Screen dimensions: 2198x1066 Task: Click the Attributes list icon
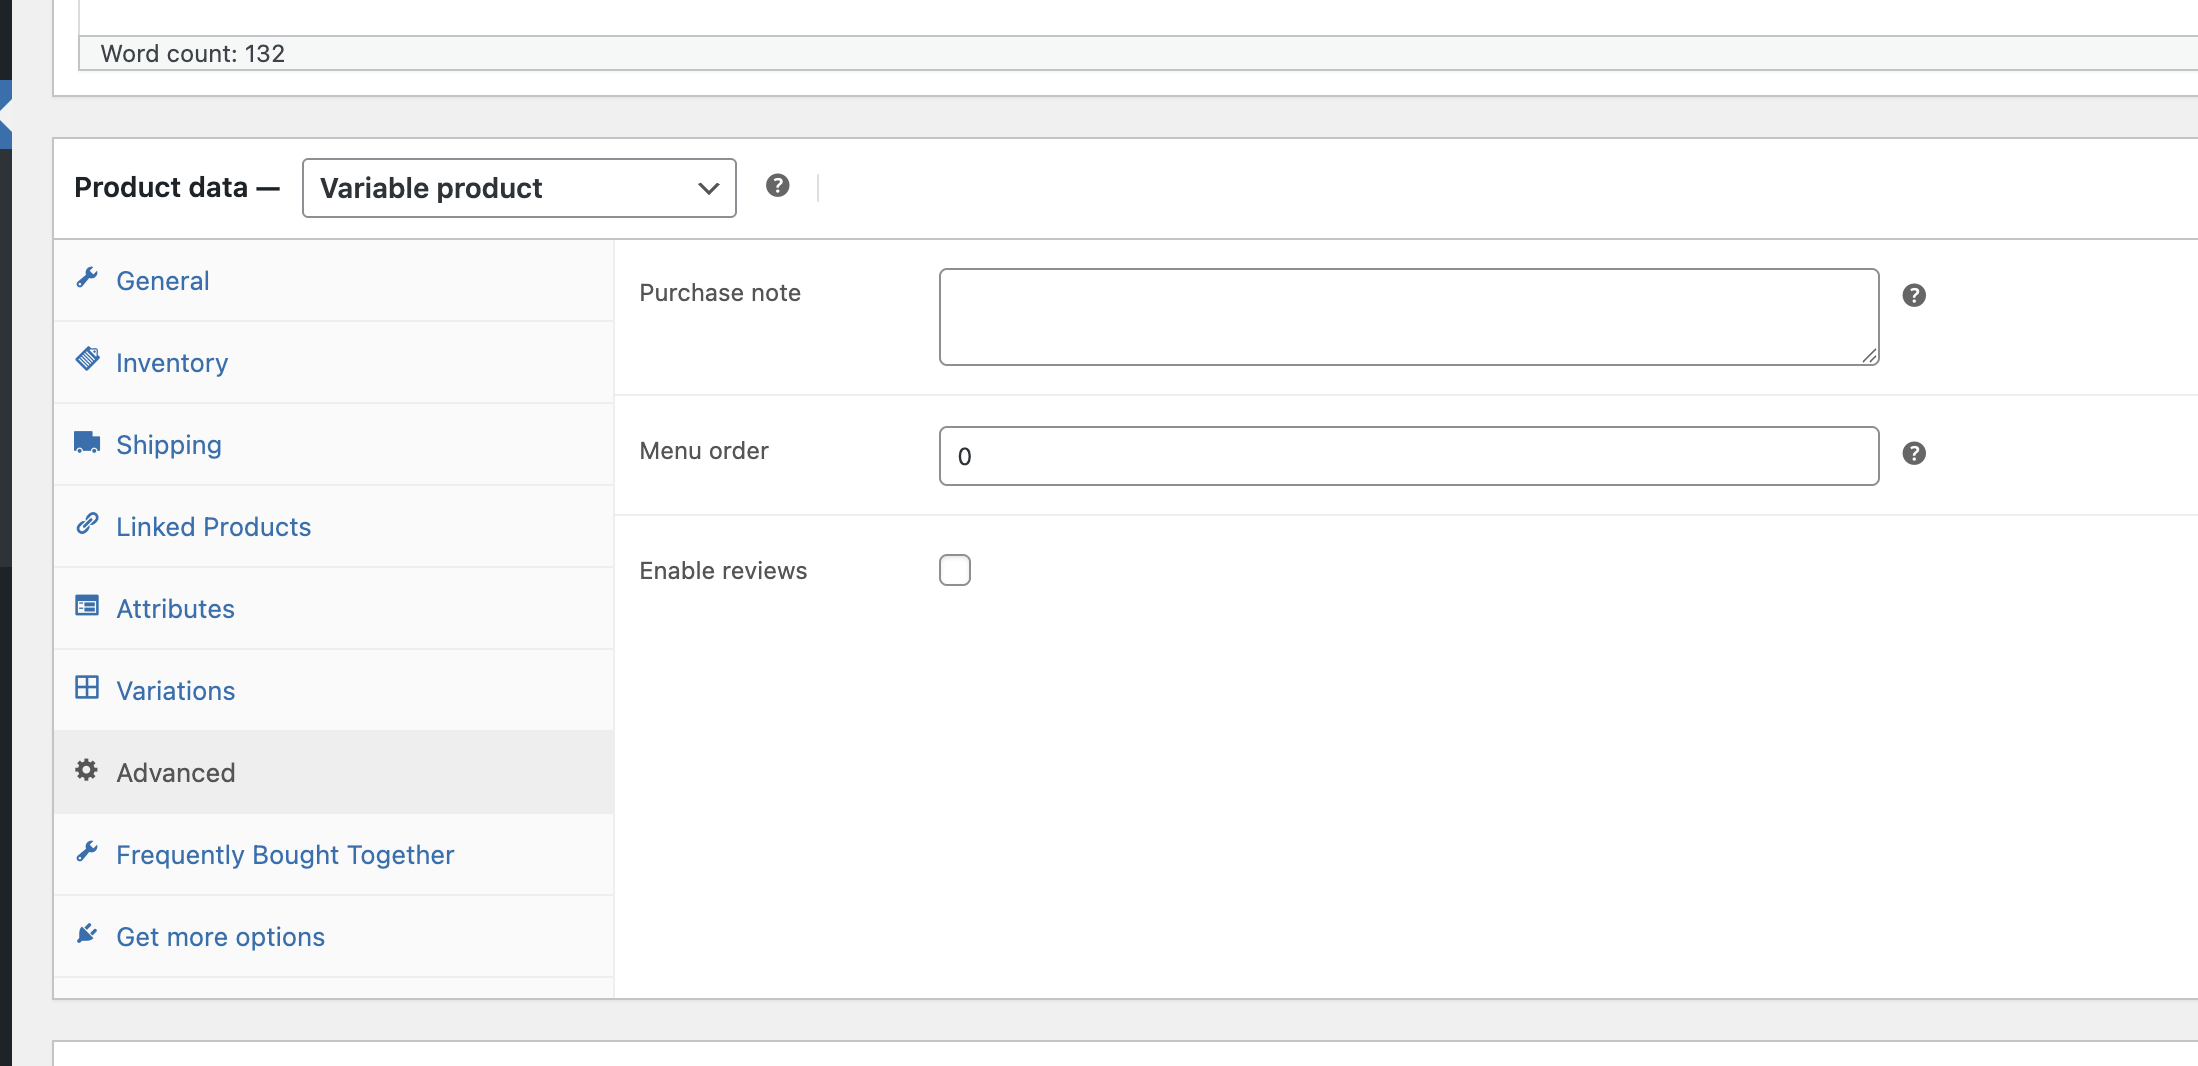pos(87,606)
